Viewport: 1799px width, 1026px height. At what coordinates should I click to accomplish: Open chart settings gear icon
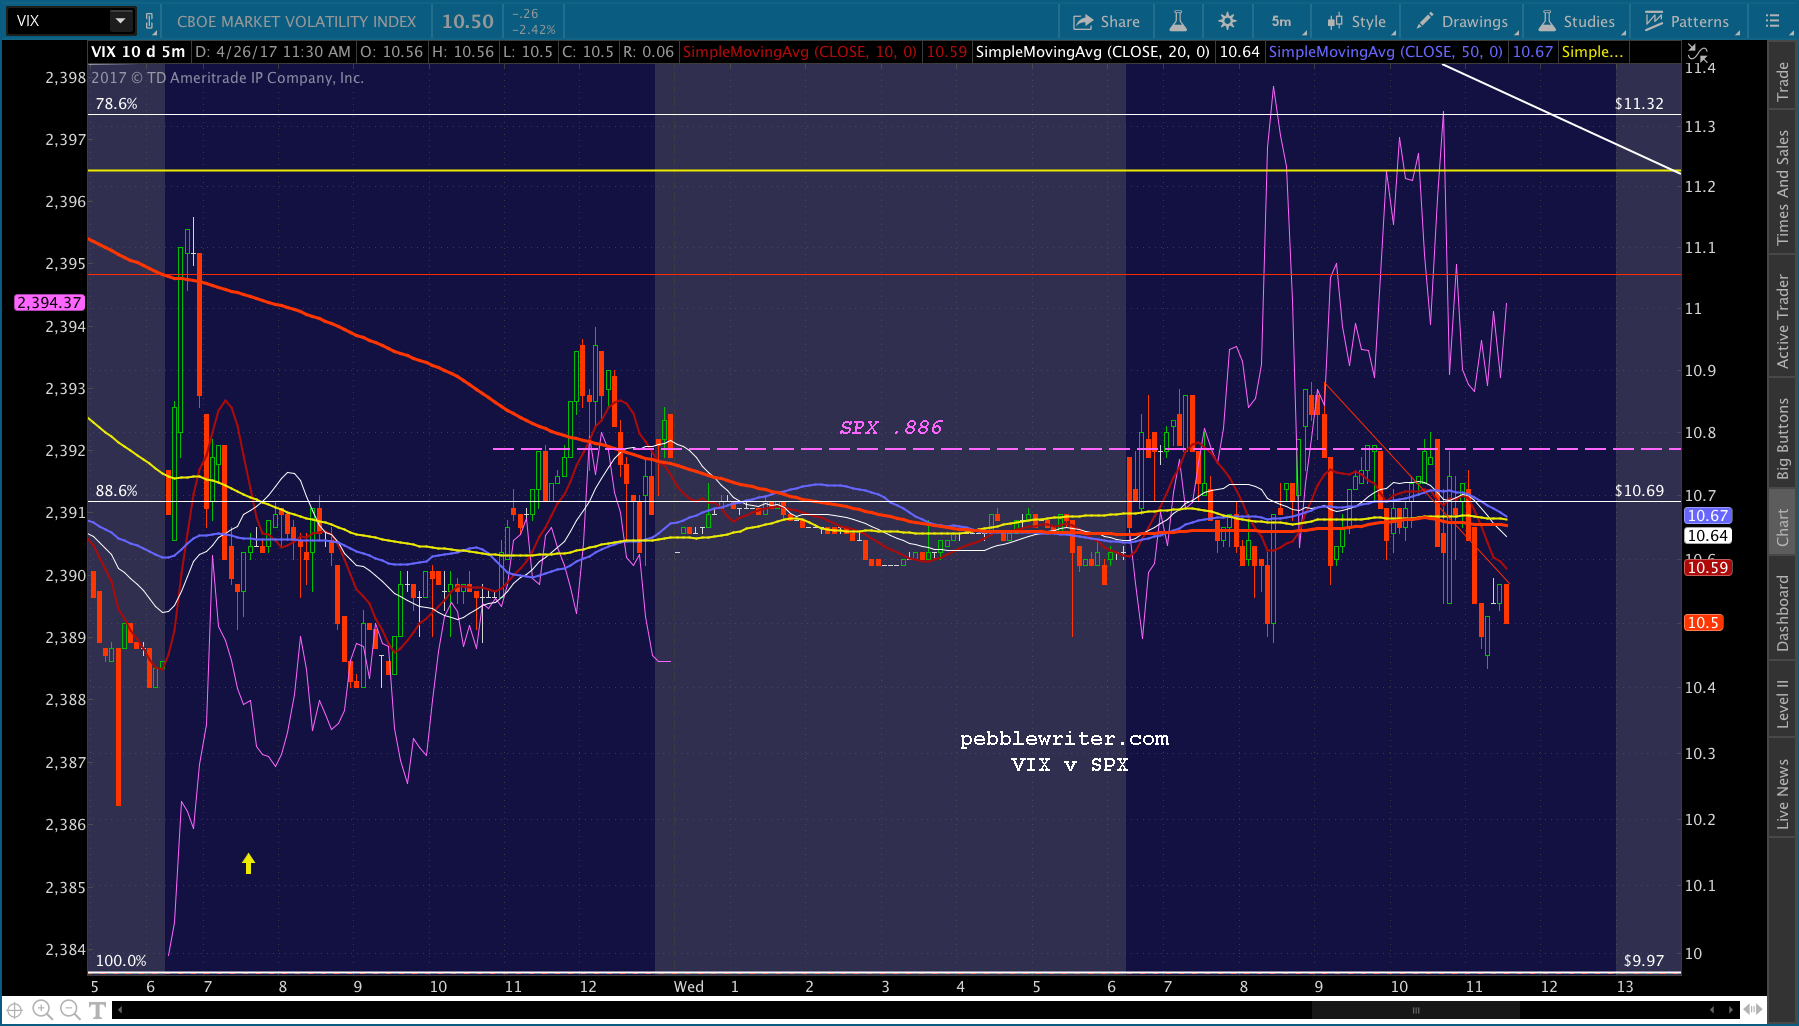pyautogui.click(x=1227, y=21)
